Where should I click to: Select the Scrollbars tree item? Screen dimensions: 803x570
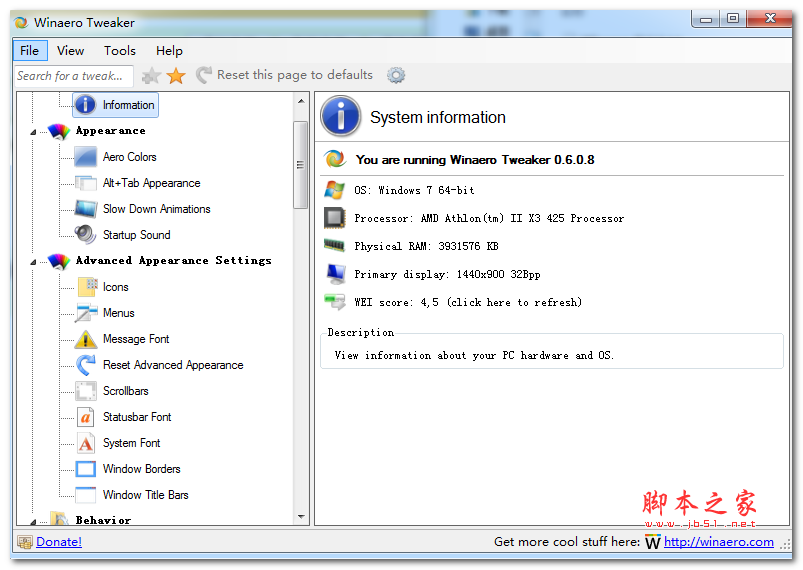[126, 391]
